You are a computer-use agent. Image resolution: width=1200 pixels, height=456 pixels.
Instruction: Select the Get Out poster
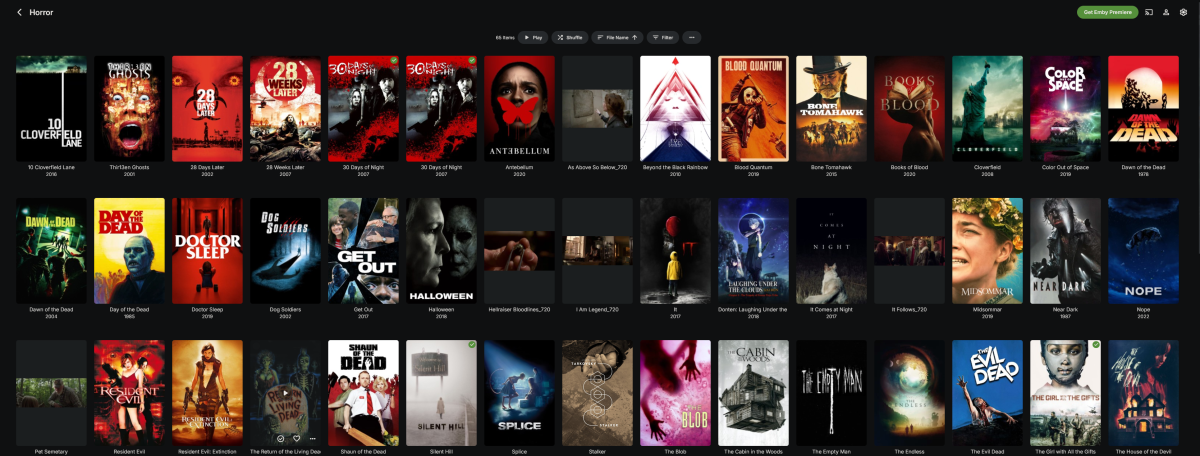point(363,250)
